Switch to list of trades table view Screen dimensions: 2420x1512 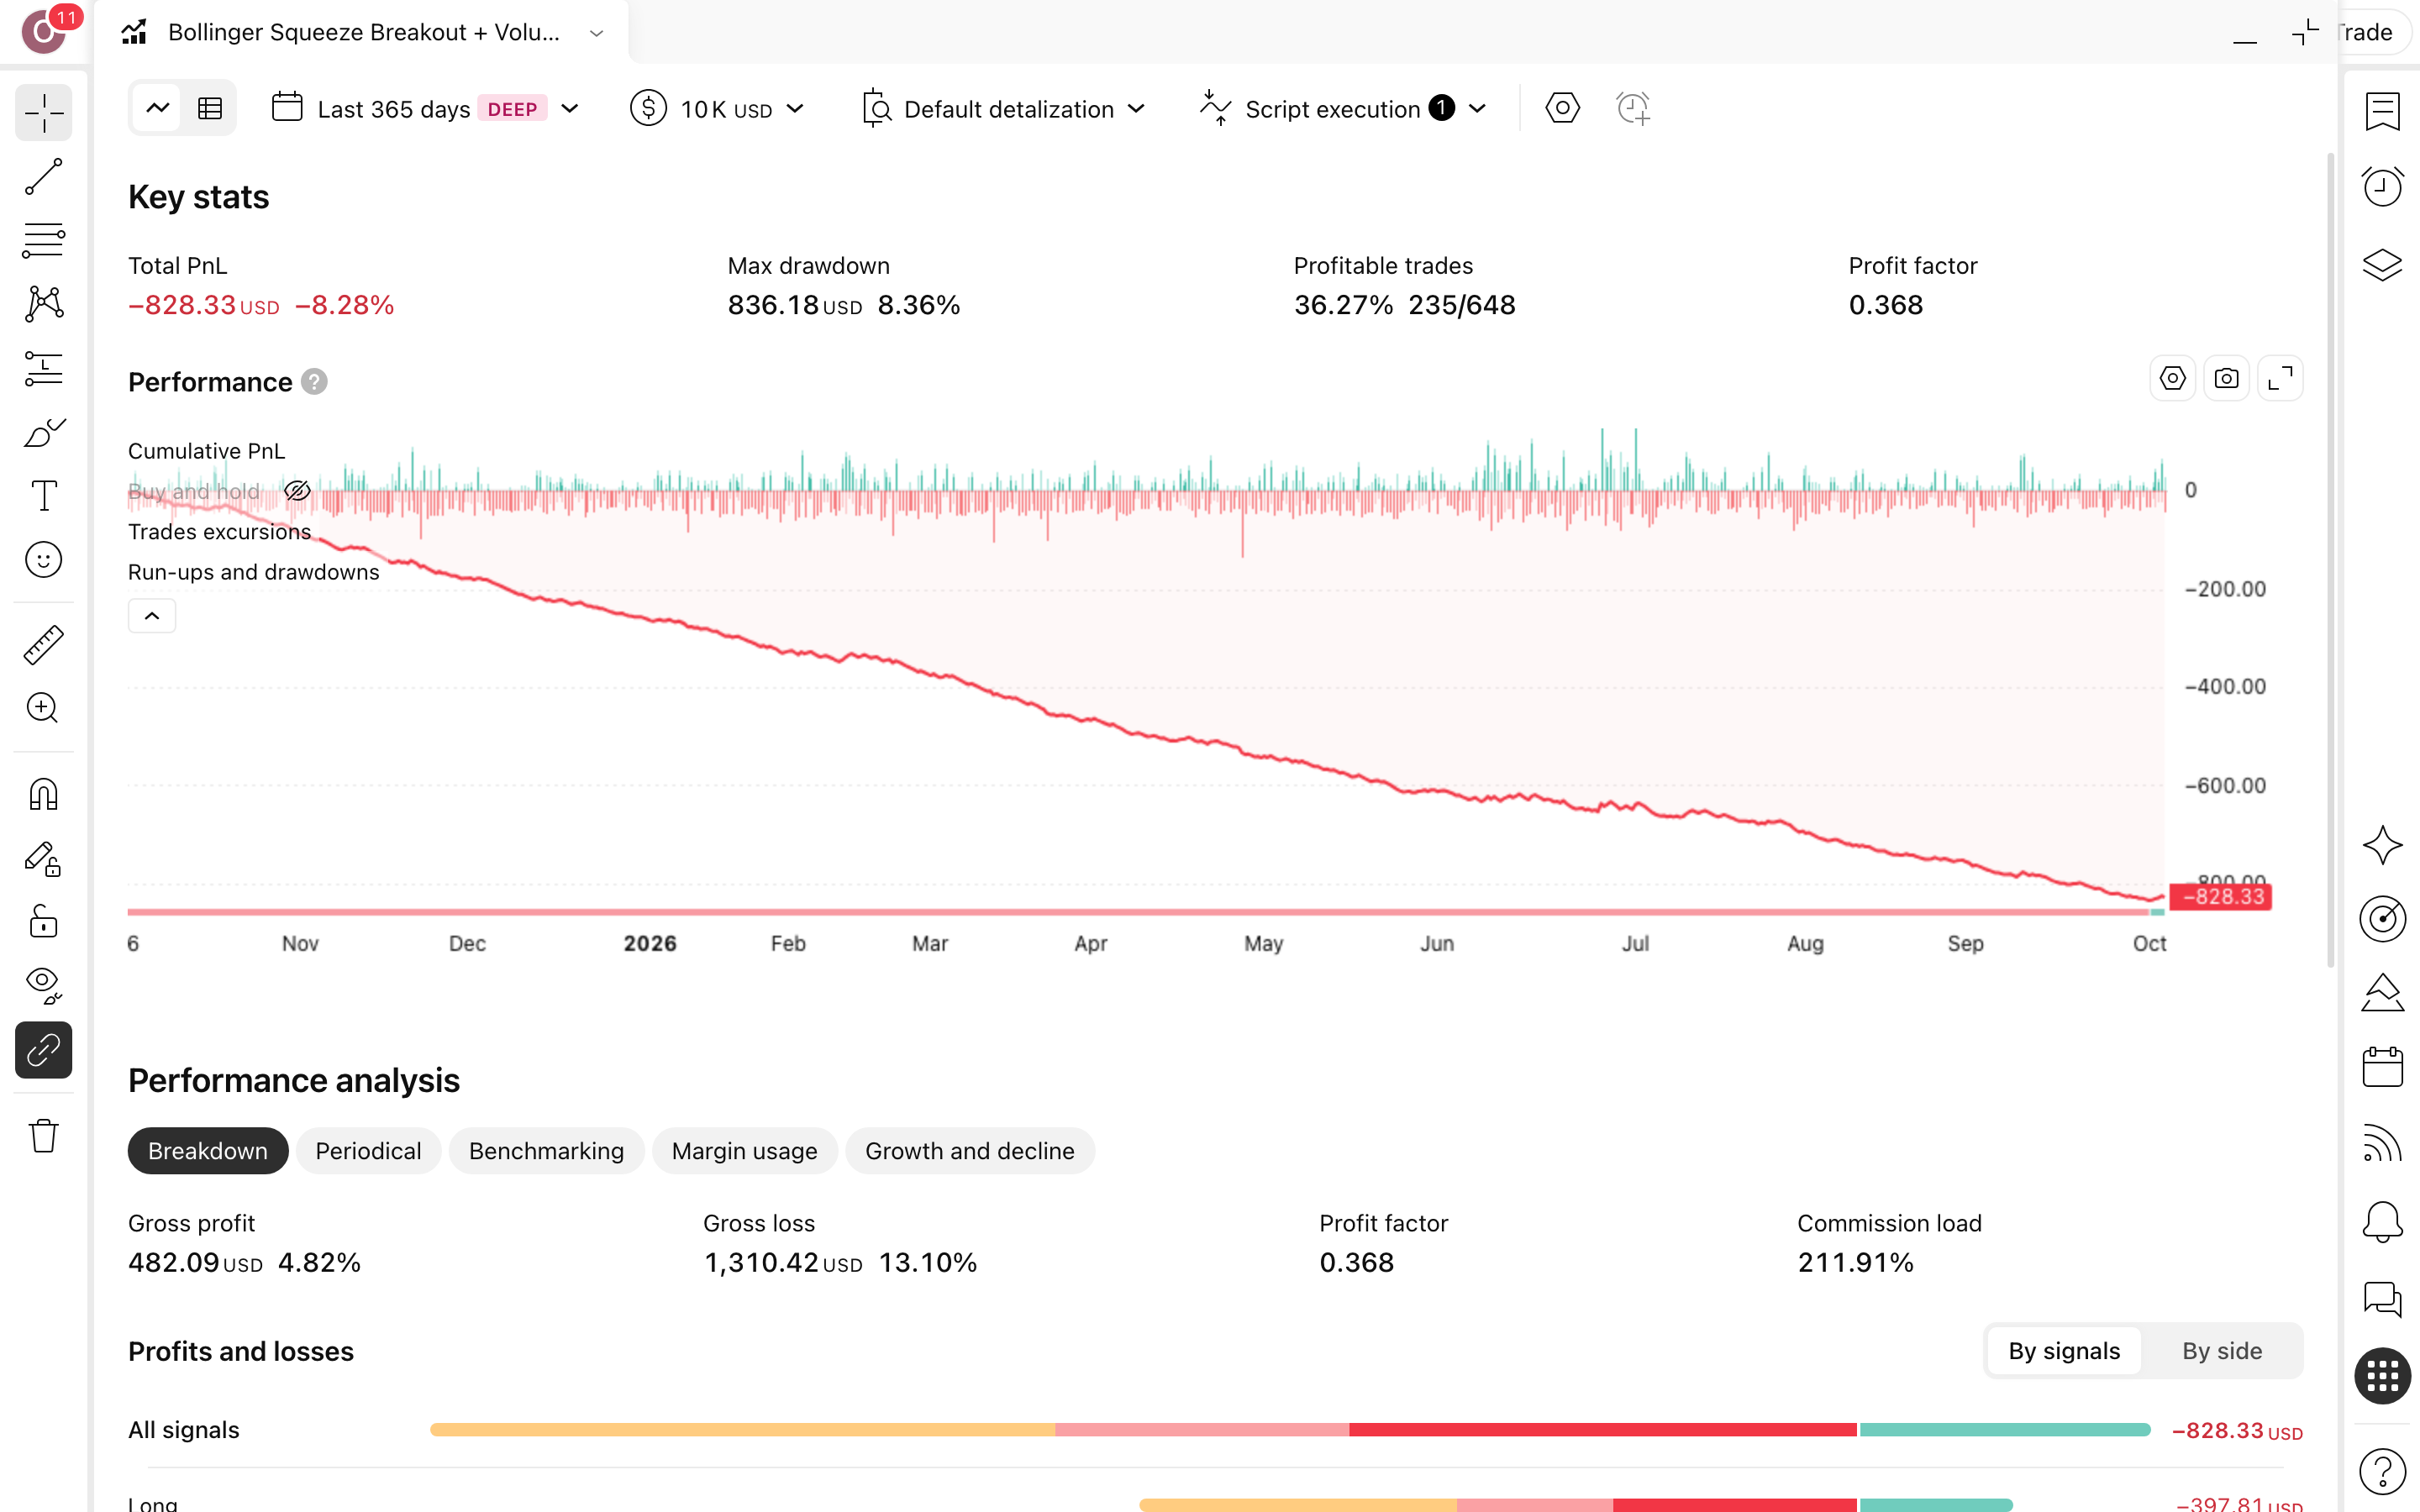(x=210, y=108)
